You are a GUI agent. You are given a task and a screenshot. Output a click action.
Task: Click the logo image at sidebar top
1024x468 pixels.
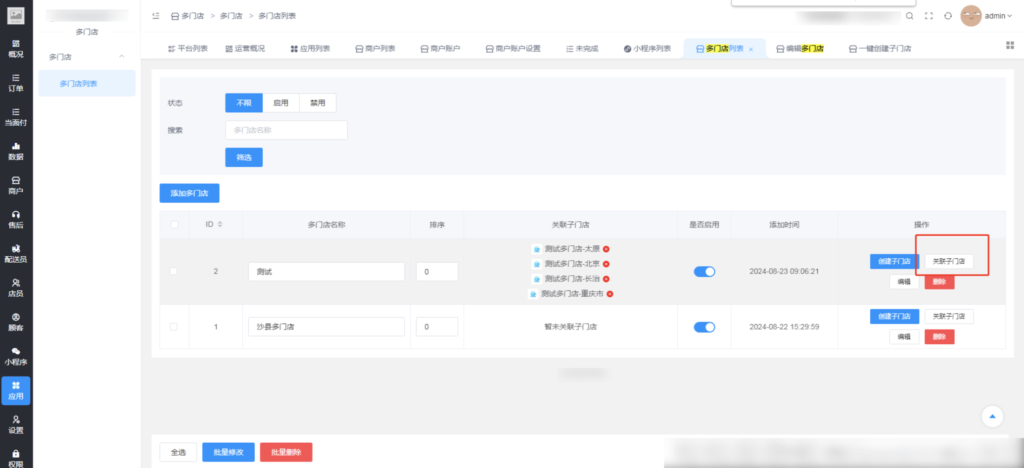(x=16, y=15)
